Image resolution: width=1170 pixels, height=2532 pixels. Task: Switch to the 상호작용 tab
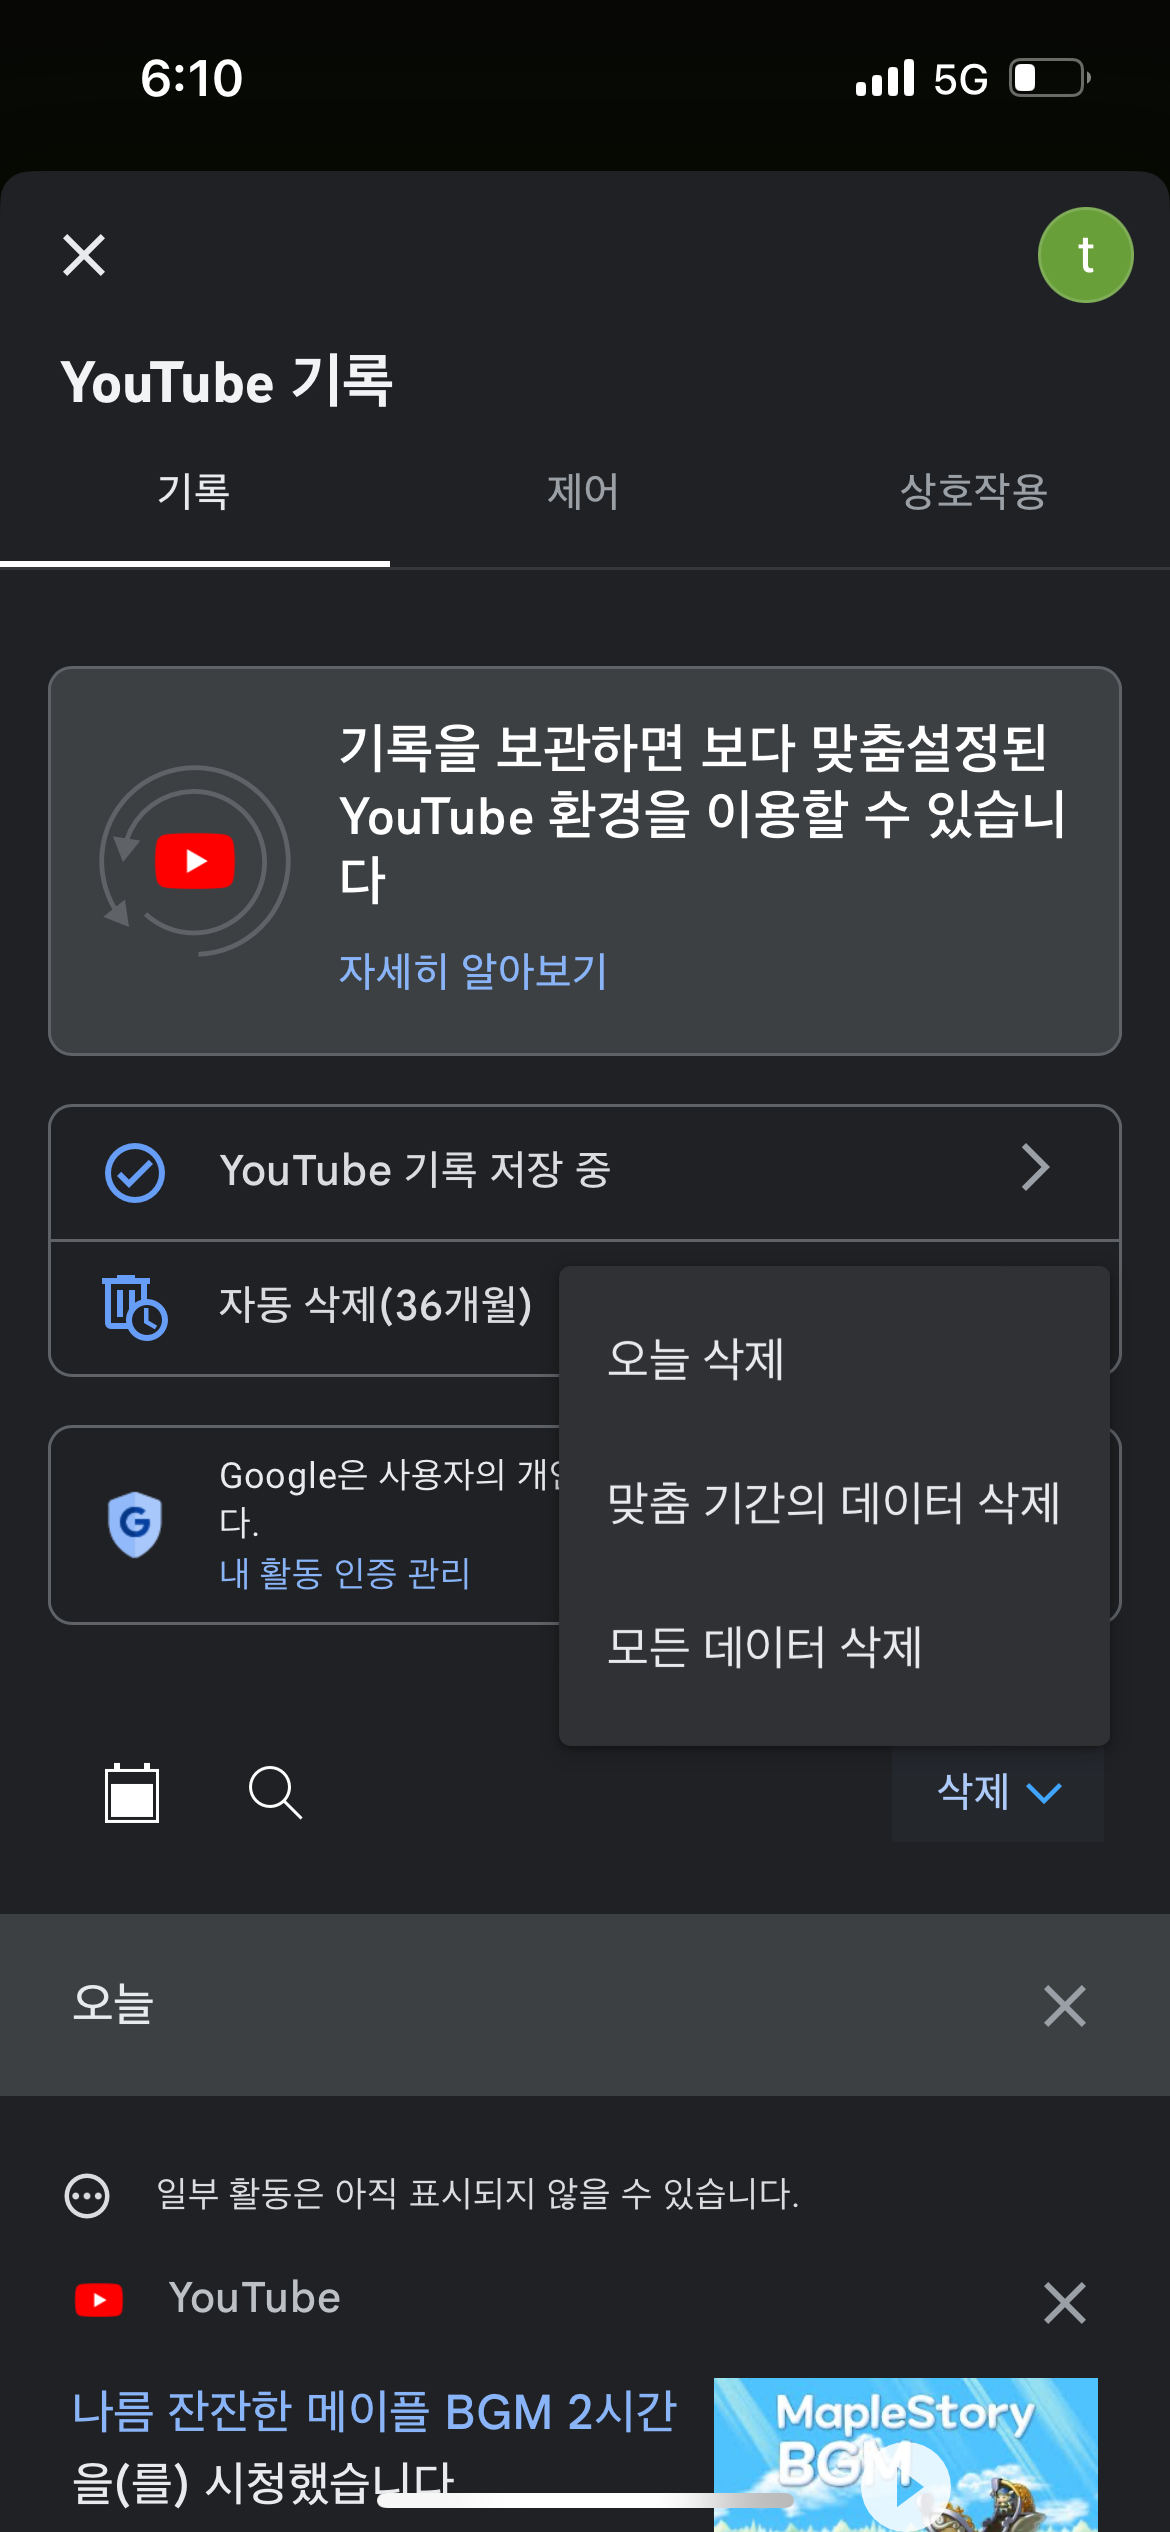pos(974,492)
